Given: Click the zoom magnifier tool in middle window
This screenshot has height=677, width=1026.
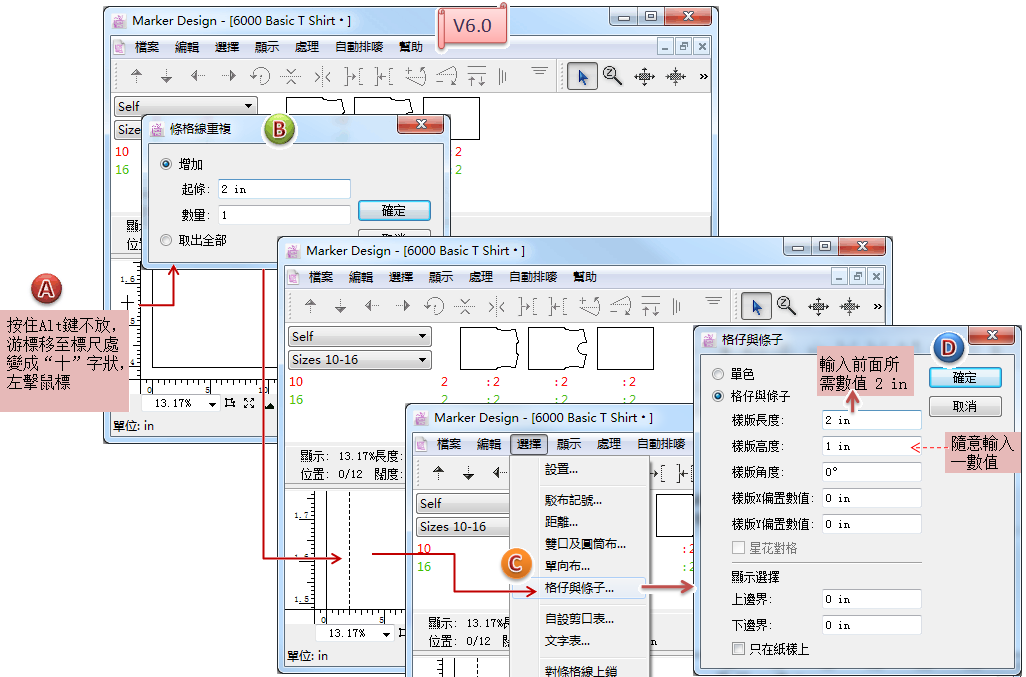Looking at the screenshot, I should coord(786,306).
